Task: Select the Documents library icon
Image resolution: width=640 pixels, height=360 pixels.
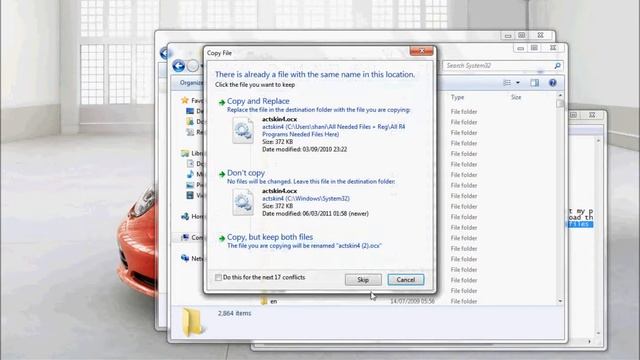Action: tap(190, 164)
